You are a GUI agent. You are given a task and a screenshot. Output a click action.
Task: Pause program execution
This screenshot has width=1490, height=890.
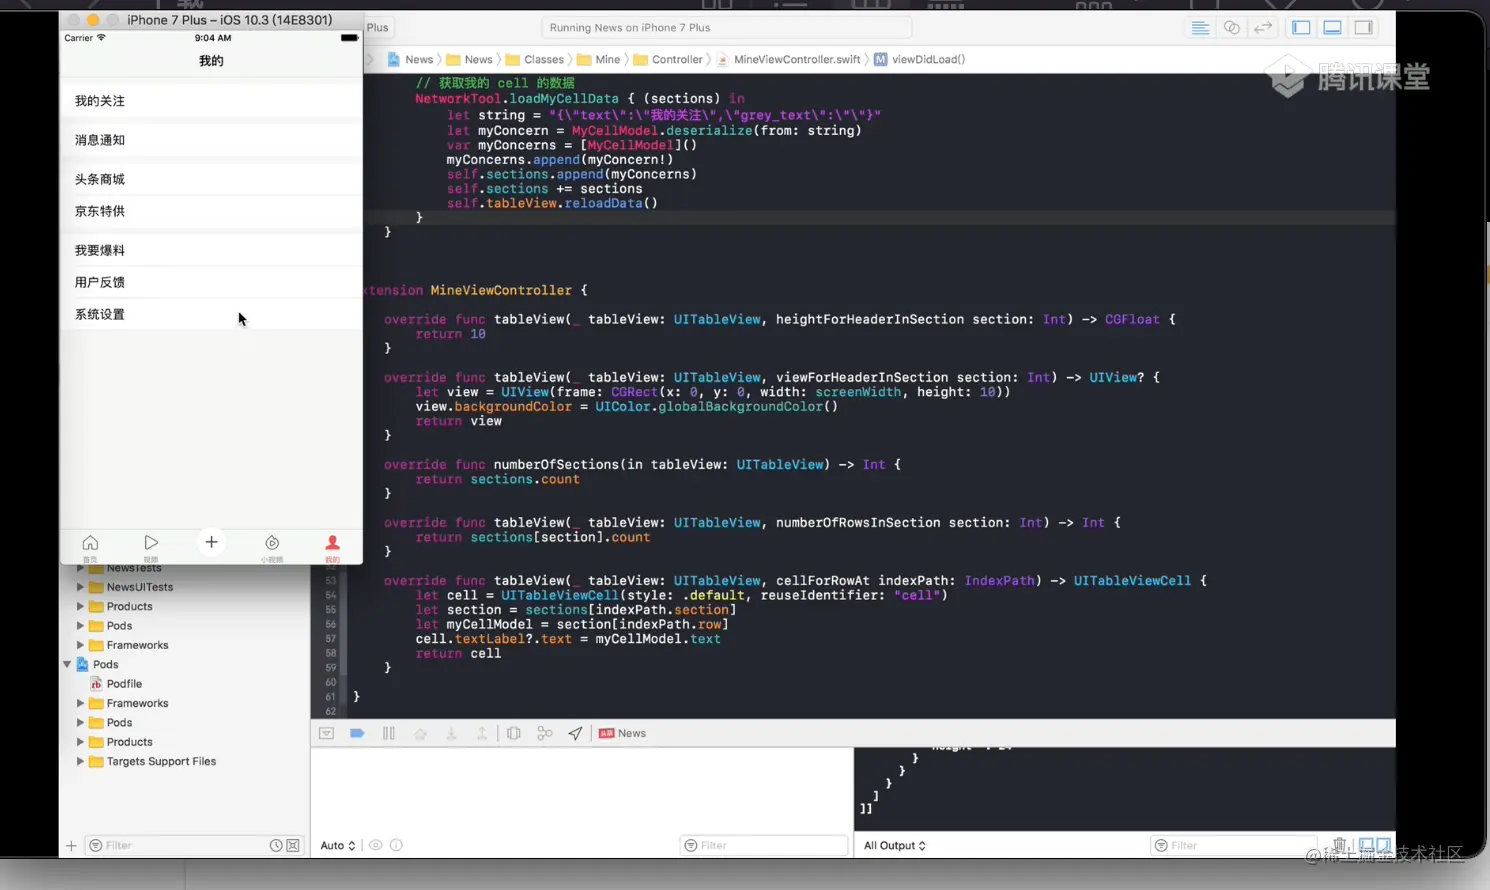[x=389, y=733]
